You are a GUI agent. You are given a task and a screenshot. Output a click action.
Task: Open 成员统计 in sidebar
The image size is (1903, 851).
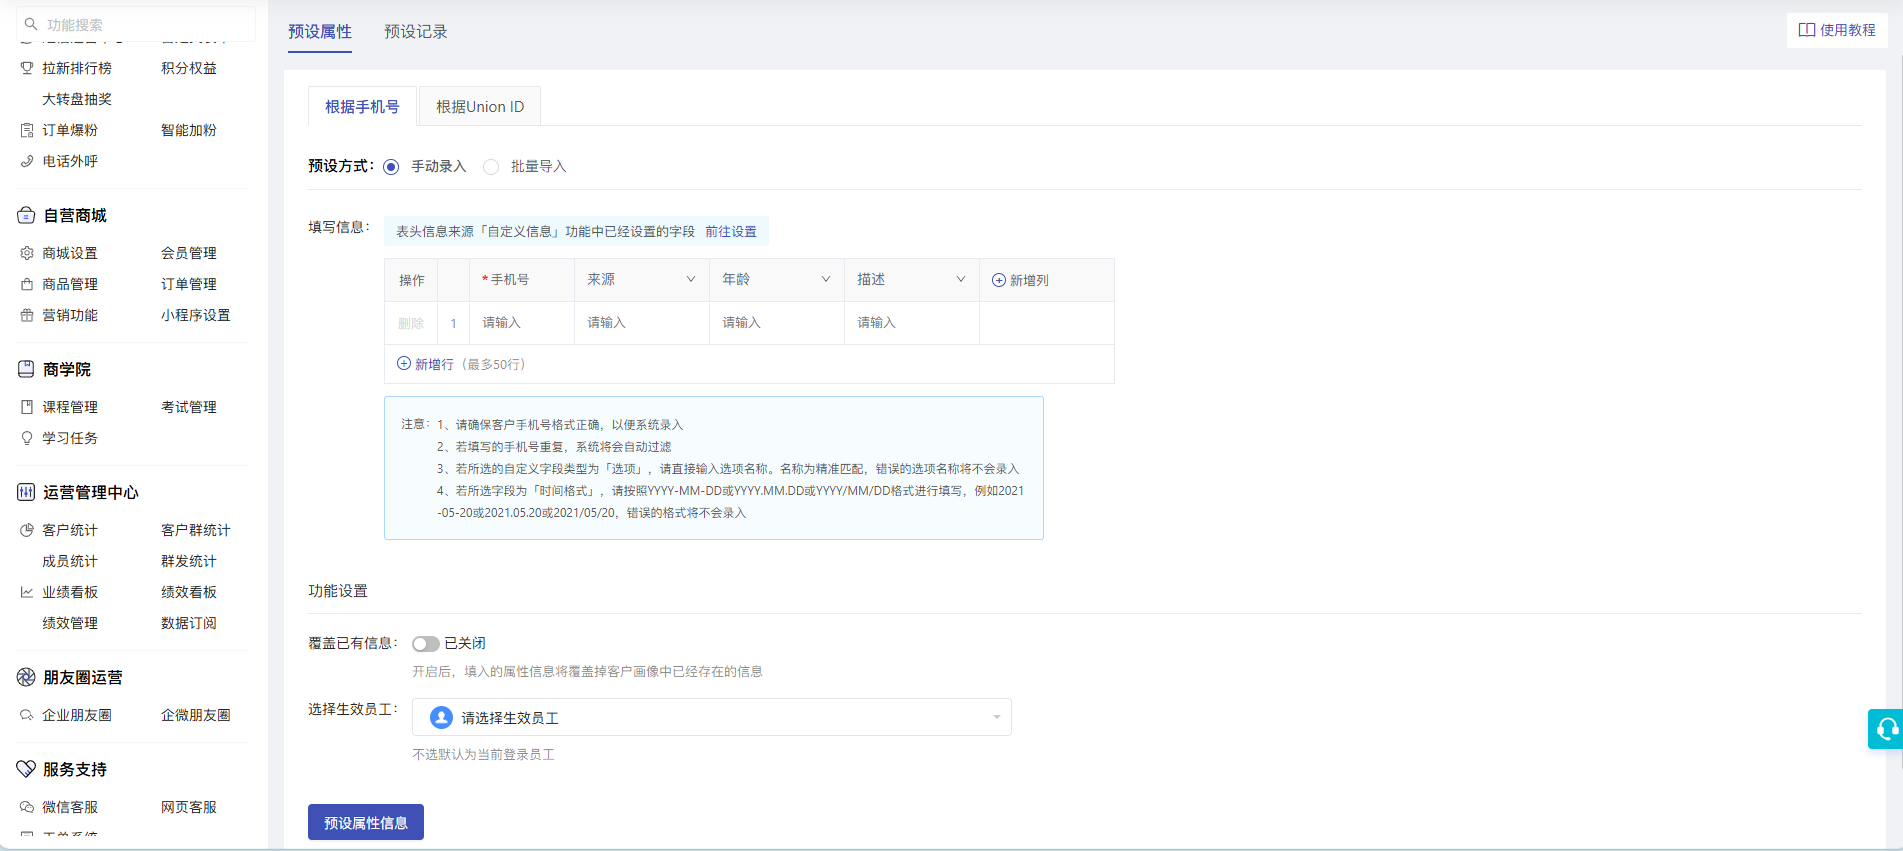pos(70,561)
